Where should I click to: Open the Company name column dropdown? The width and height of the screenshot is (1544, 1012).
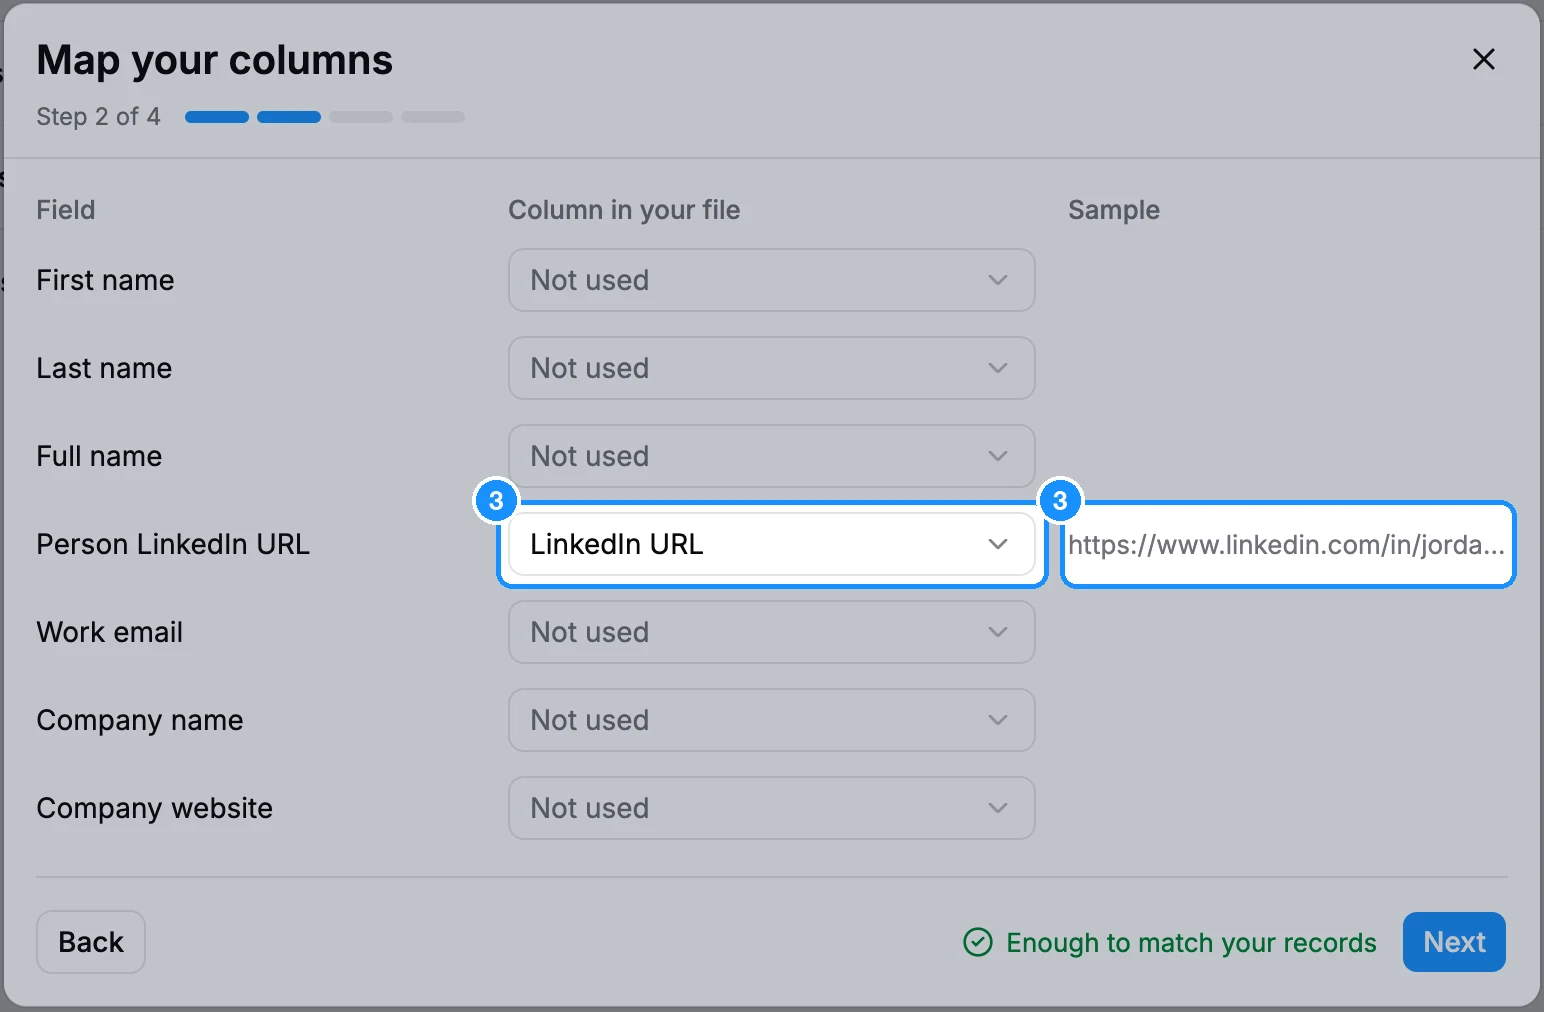point(771,720)
